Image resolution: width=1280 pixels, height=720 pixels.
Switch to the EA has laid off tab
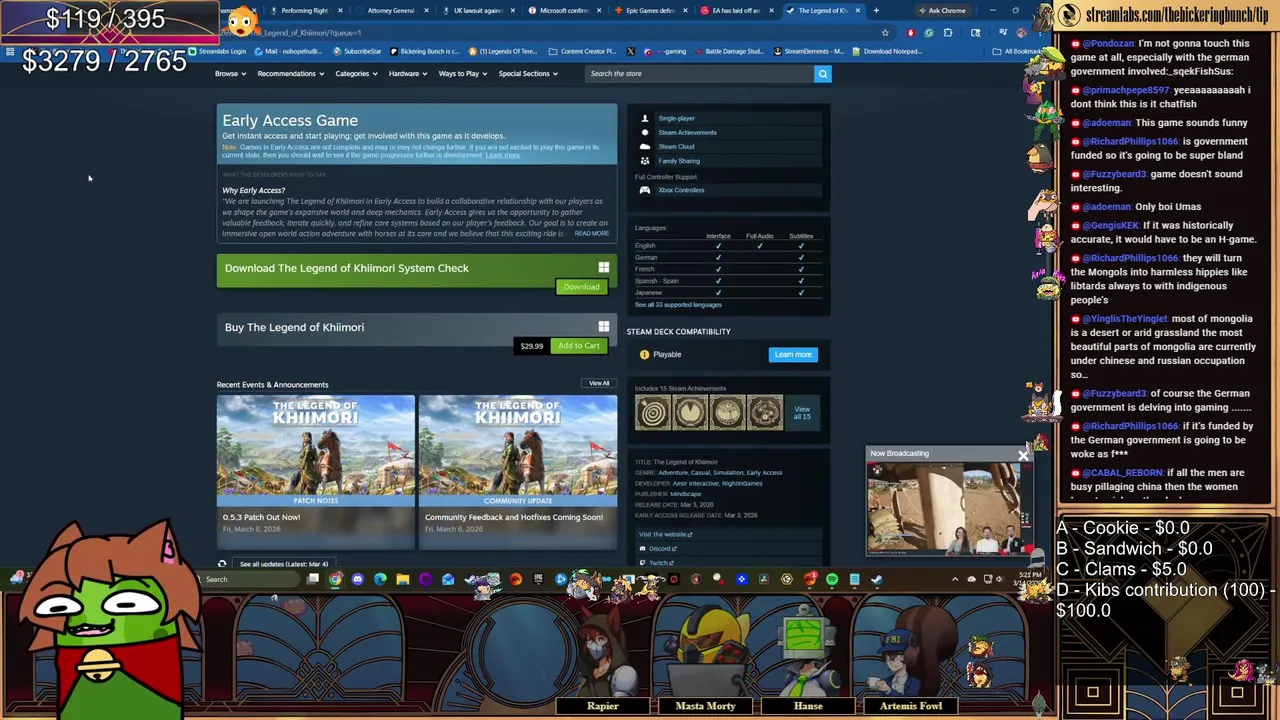(736, 11)
